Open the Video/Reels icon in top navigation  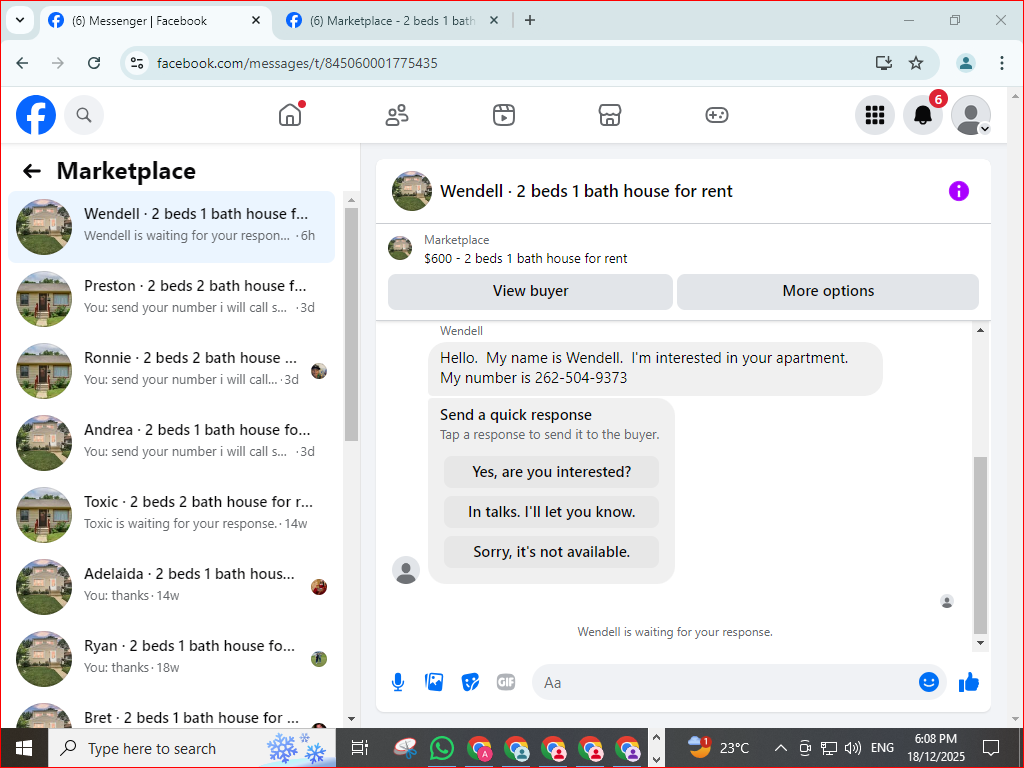(x=504, y=115)
